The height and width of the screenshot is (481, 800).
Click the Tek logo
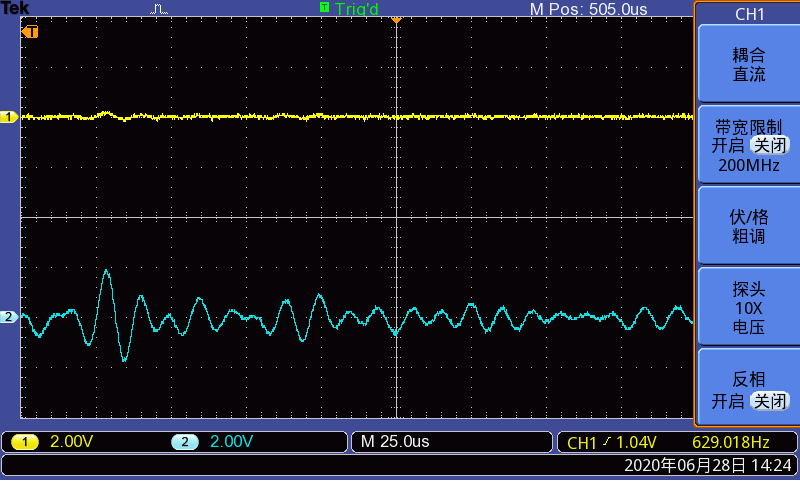15,8
